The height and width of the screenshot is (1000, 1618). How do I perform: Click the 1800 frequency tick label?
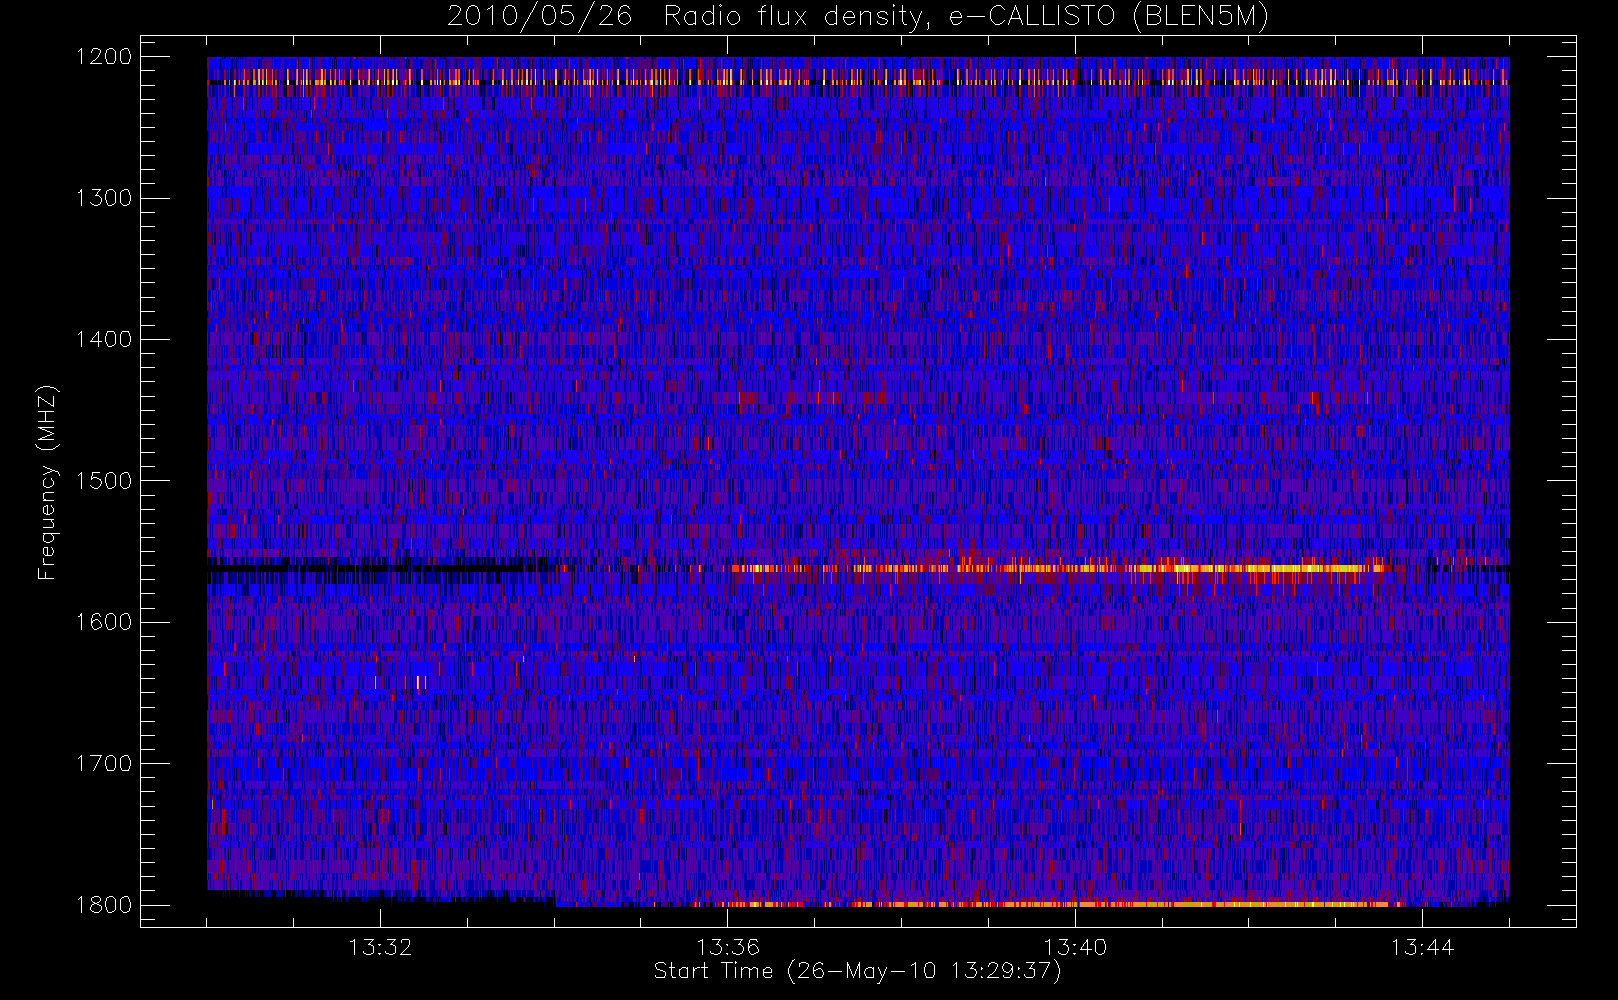[x=104, y=905]
